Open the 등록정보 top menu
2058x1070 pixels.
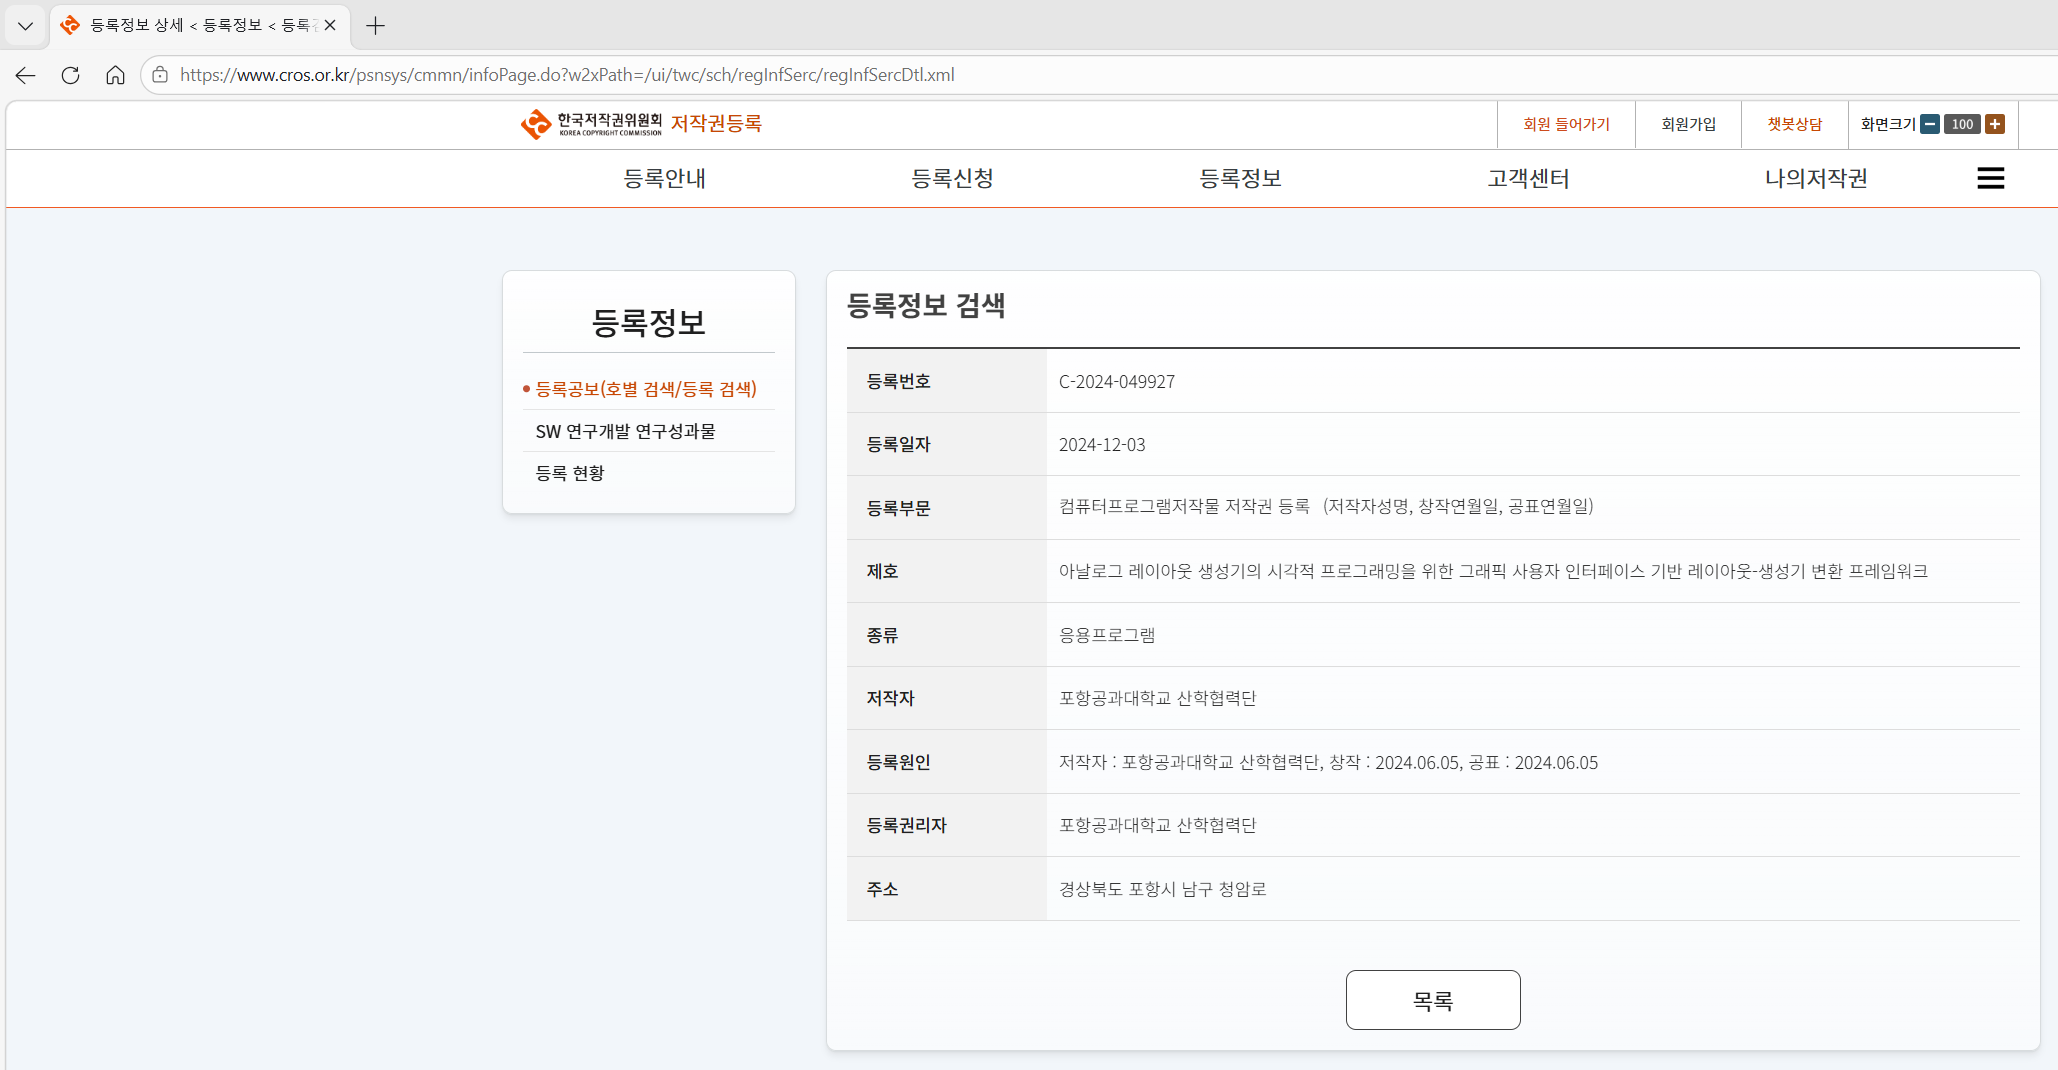click(x=1240, y=178)
